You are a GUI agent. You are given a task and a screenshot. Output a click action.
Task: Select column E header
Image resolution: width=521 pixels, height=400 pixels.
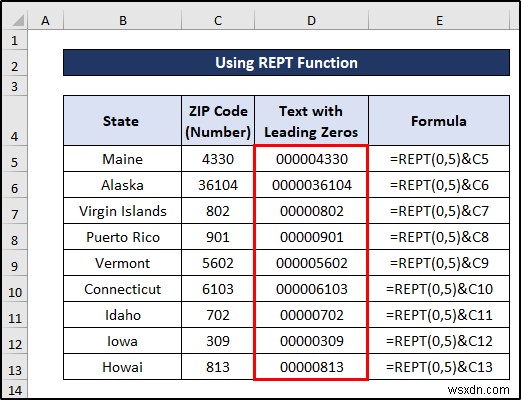click(x=439, y=21)
